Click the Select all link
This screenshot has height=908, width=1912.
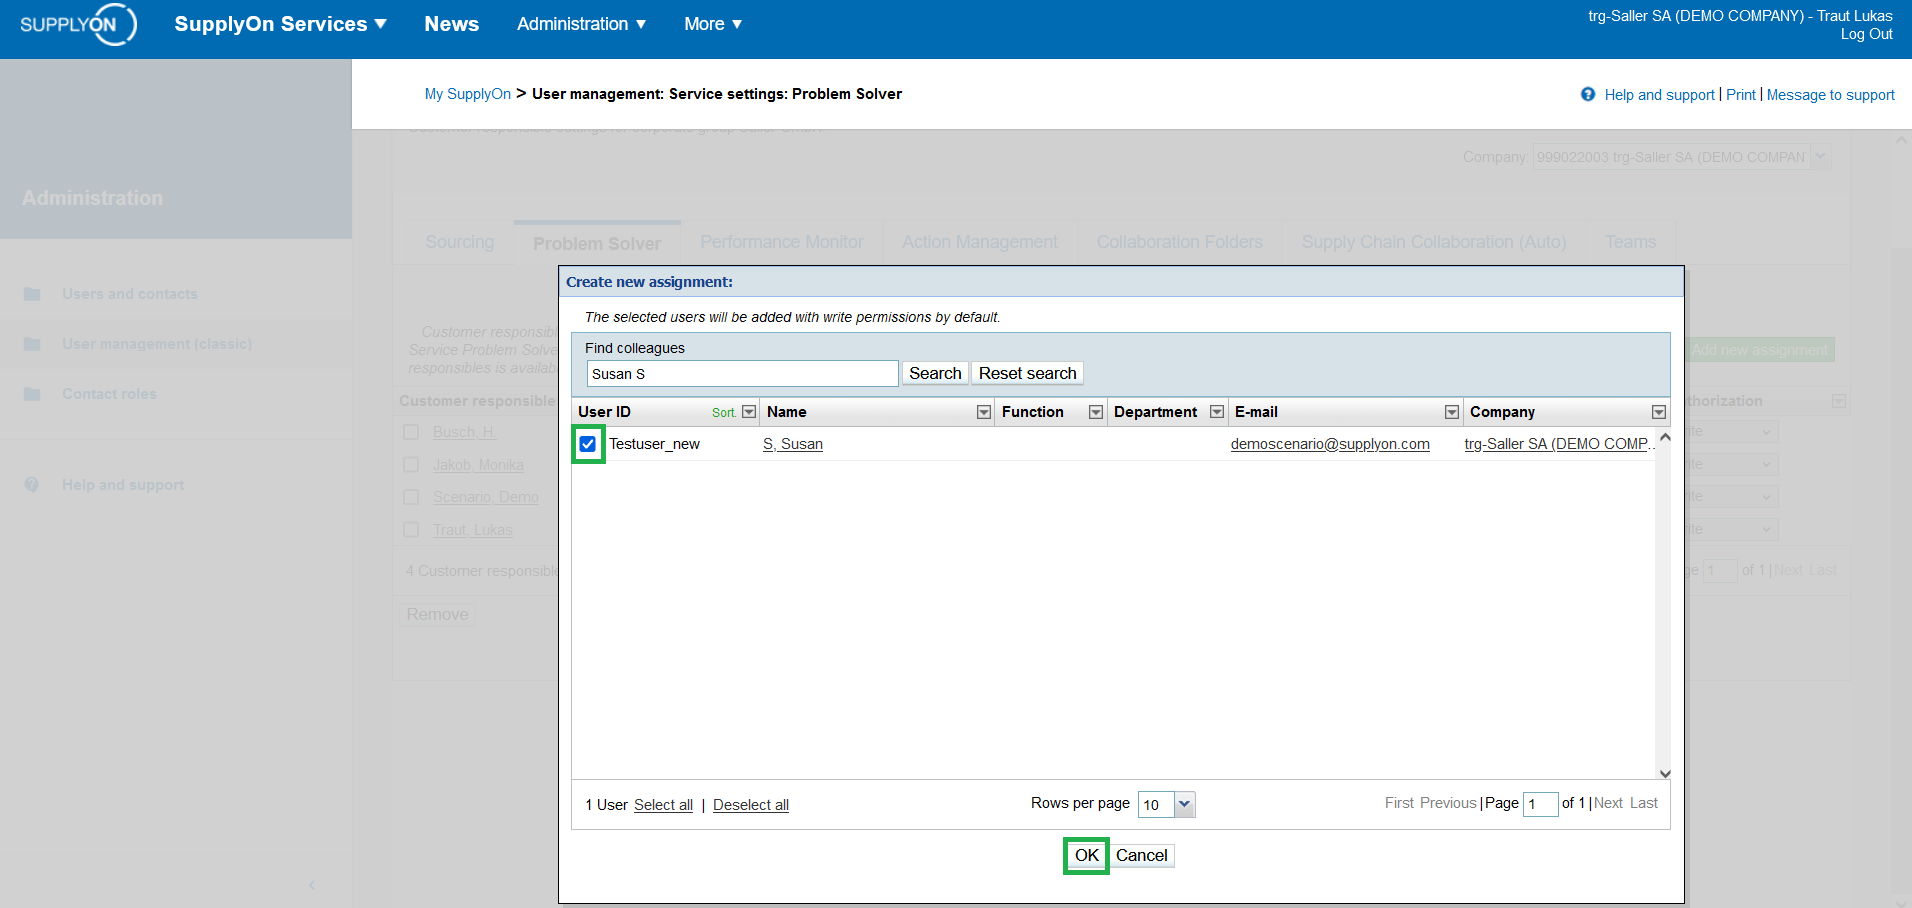(x=663, y=805)
